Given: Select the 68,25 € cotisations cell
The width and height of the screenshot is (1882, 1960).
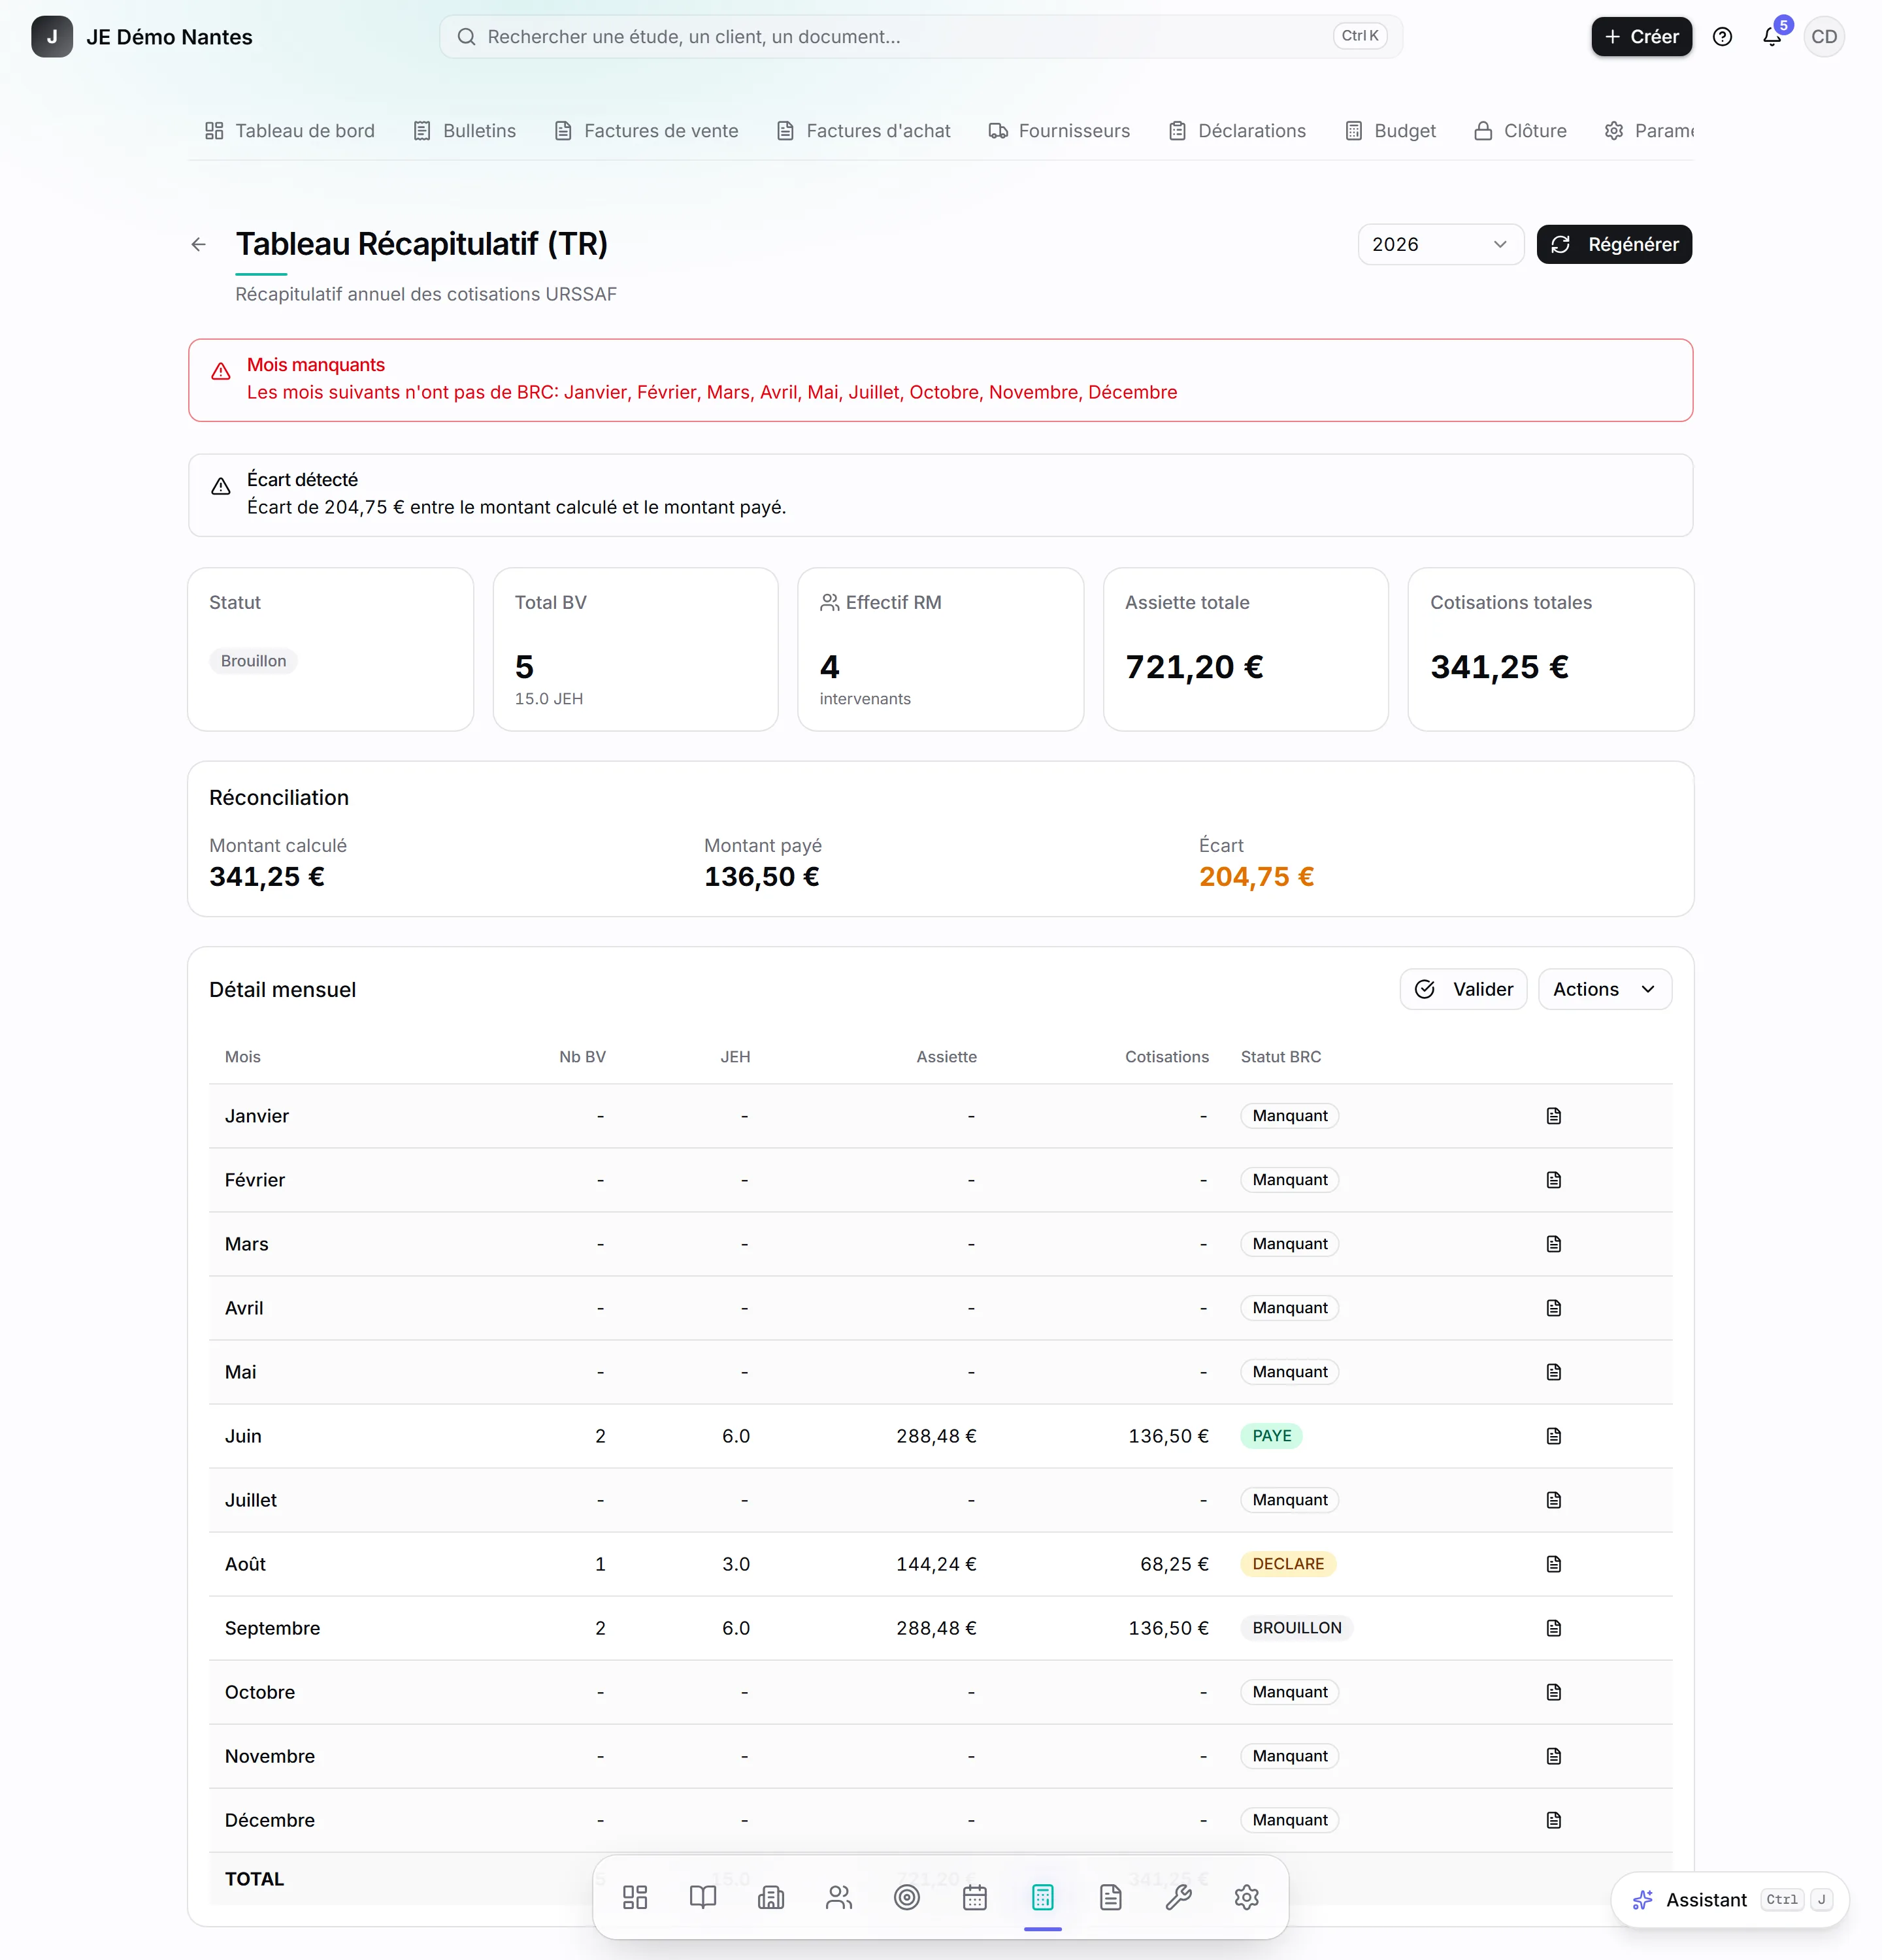Looking at the screenshot, I should pos(1174,1564).
